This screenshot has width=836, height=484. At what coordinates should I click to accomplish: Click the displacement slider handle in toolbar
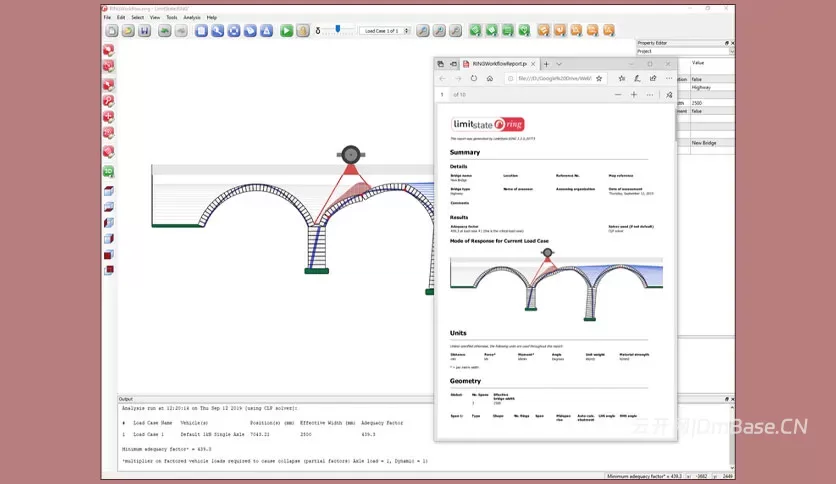337,29
